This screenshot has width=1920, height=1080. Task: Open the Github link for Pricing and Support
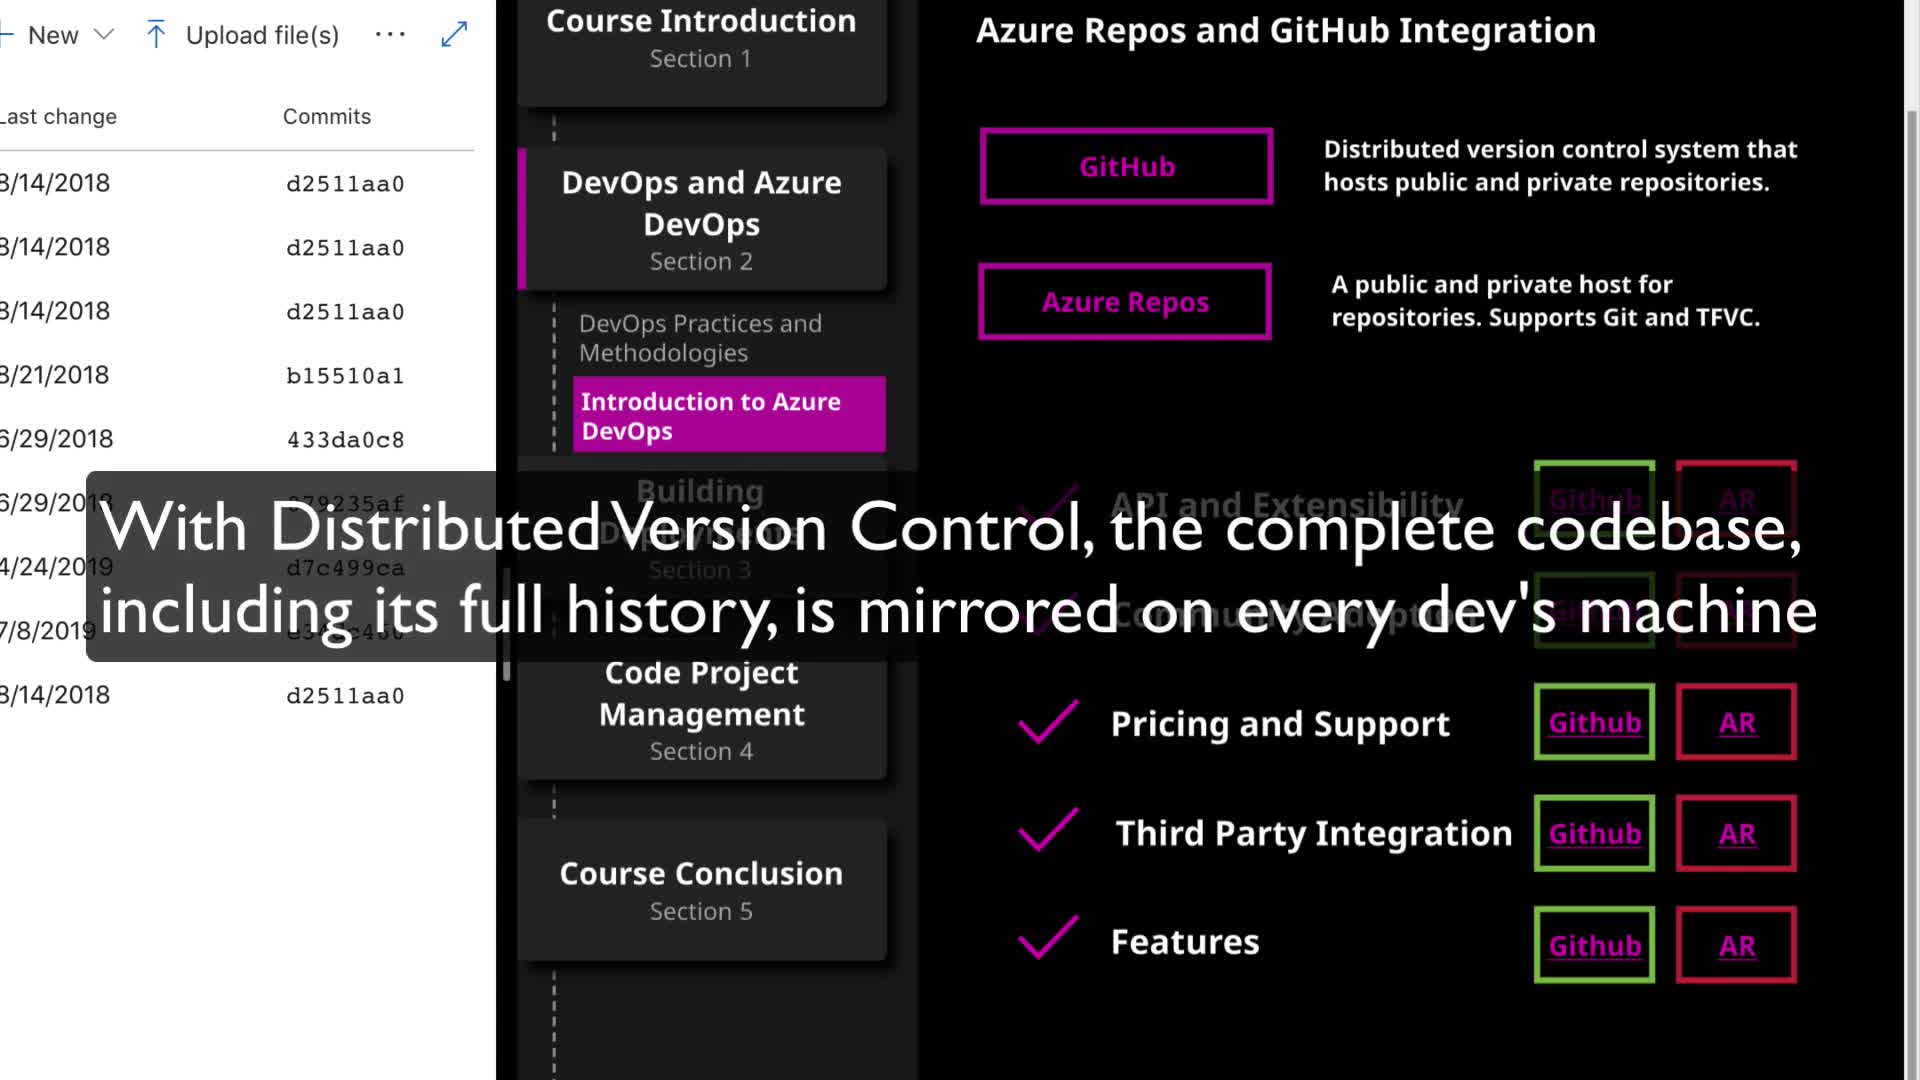(1594, 722)
